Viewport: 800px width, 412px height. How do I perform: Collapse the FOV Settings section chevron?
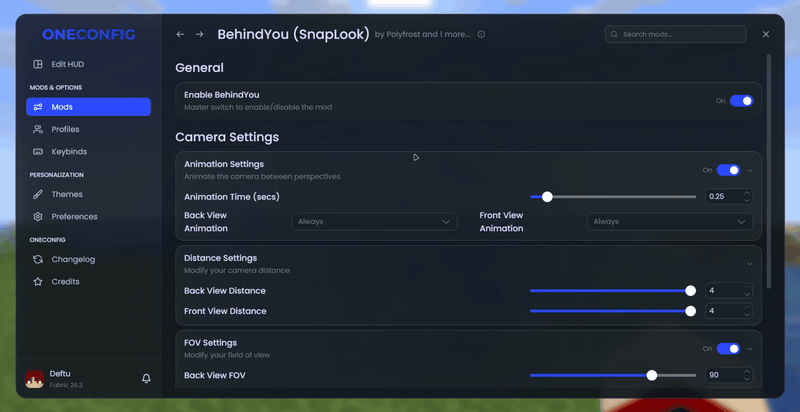tap(749, 349)
